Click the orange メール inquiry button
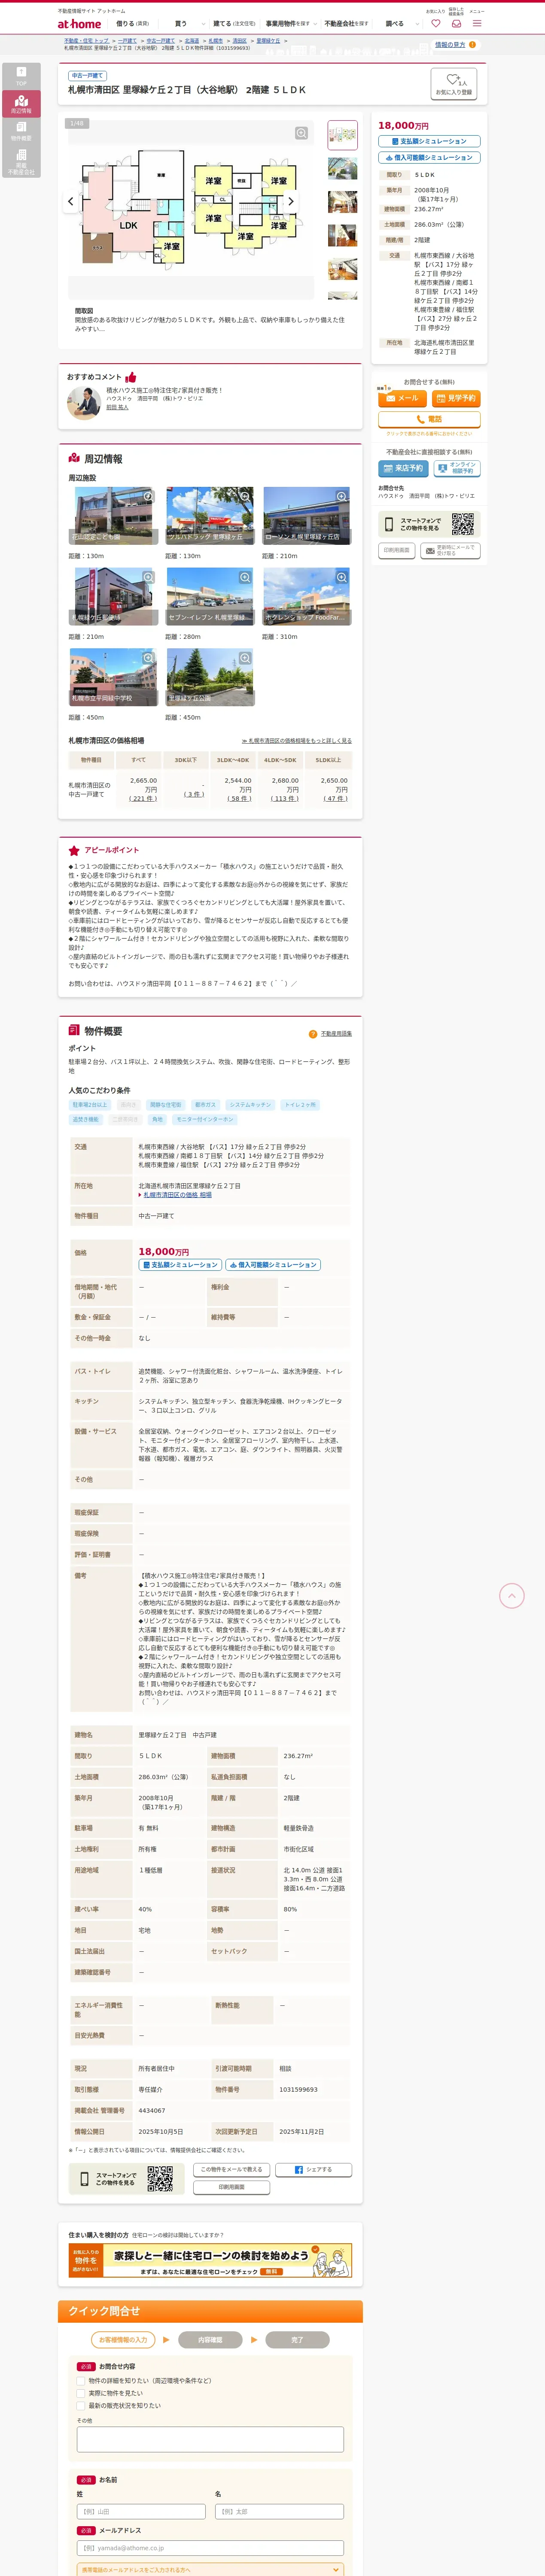The height and width of the screenshot is (2576, 545). (402, 398)
